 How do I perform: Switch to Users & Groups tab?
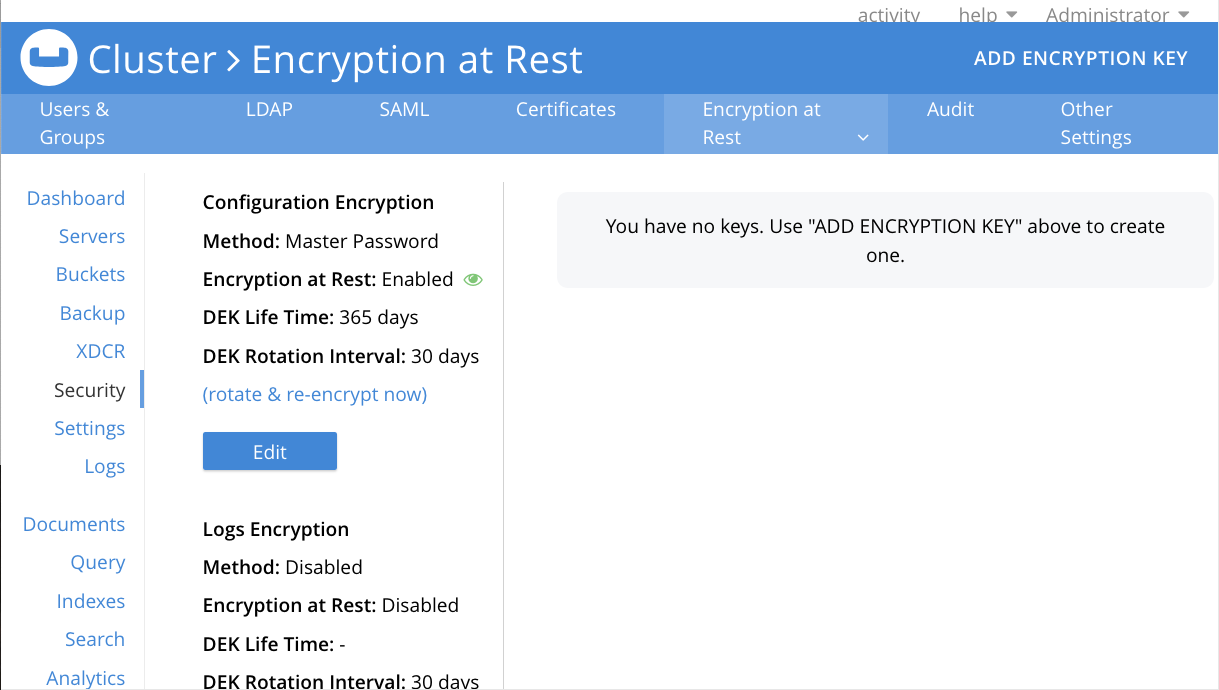coord(74,123)
